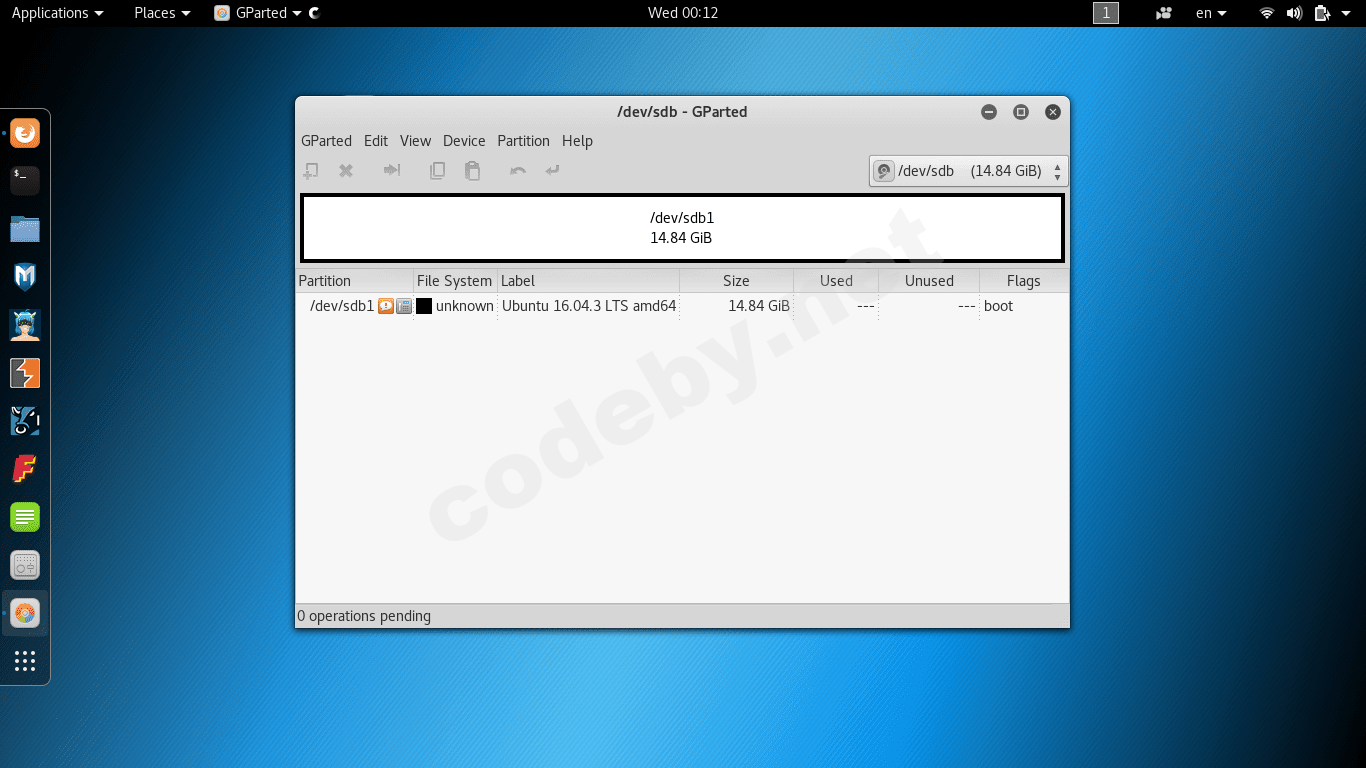Click the Copy partition toolbar icon
The image size is (1366, 768).
437,171
